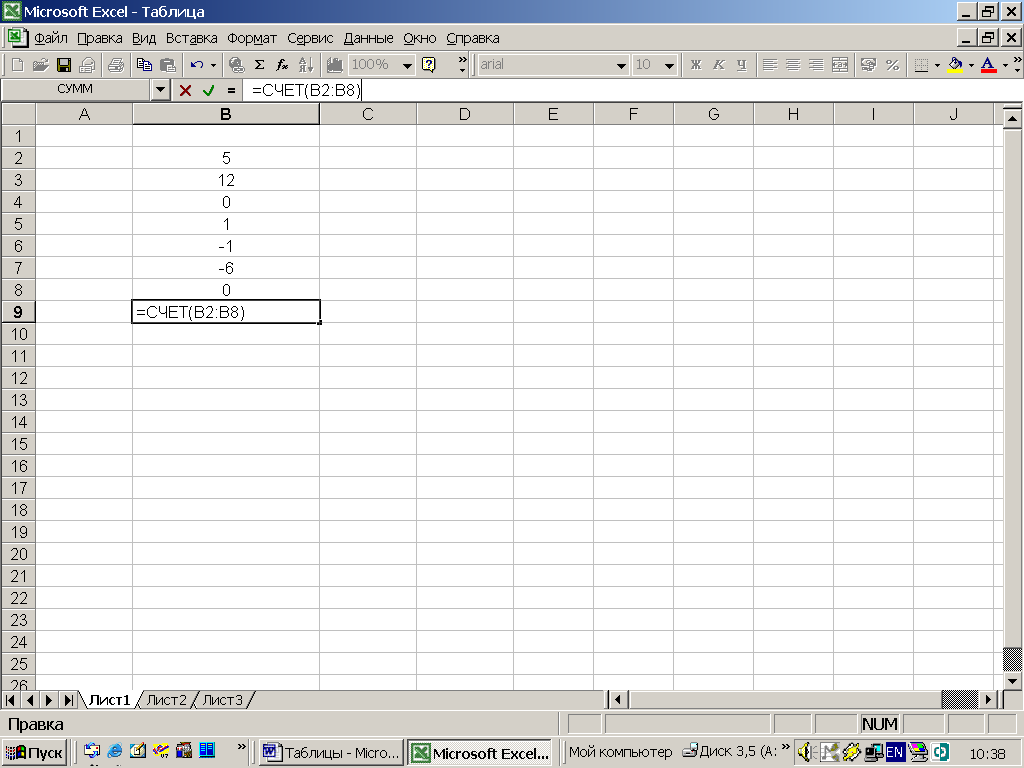Toggle underline formatting (Ч)
The height and width of the screenshot is (768, 1024).
point(741,65)
